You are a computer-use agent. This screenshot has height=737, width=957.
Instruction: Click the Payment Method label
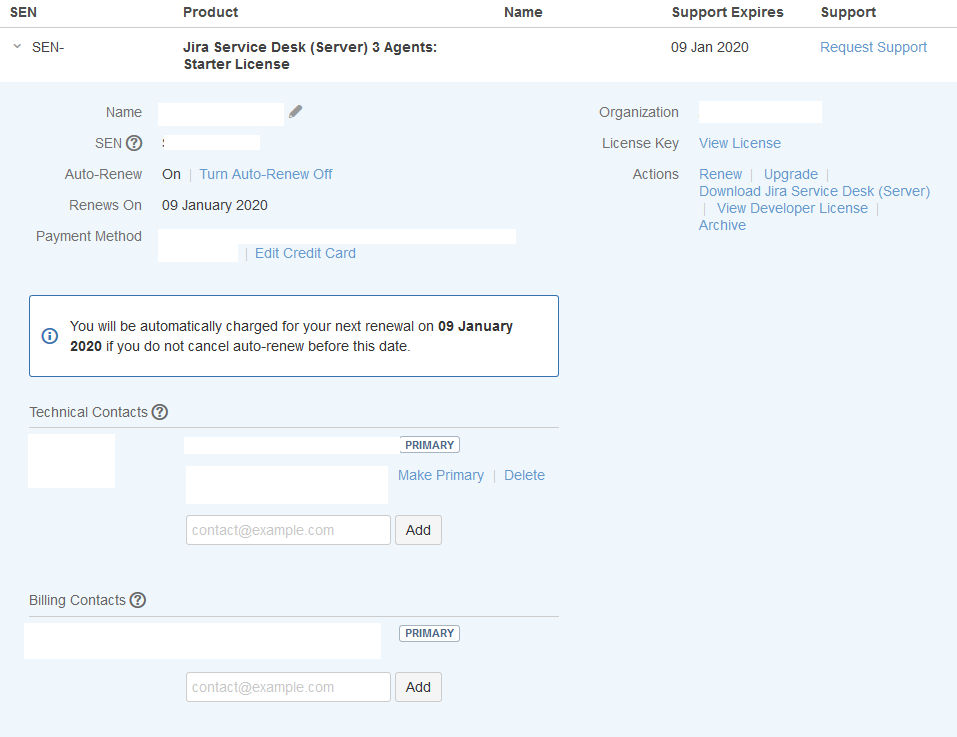point(89,236)
